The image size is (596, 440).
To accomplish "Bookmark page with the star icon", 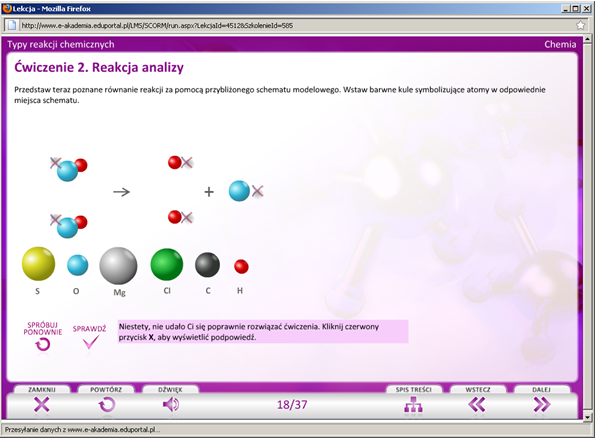I will pos(580,25).
